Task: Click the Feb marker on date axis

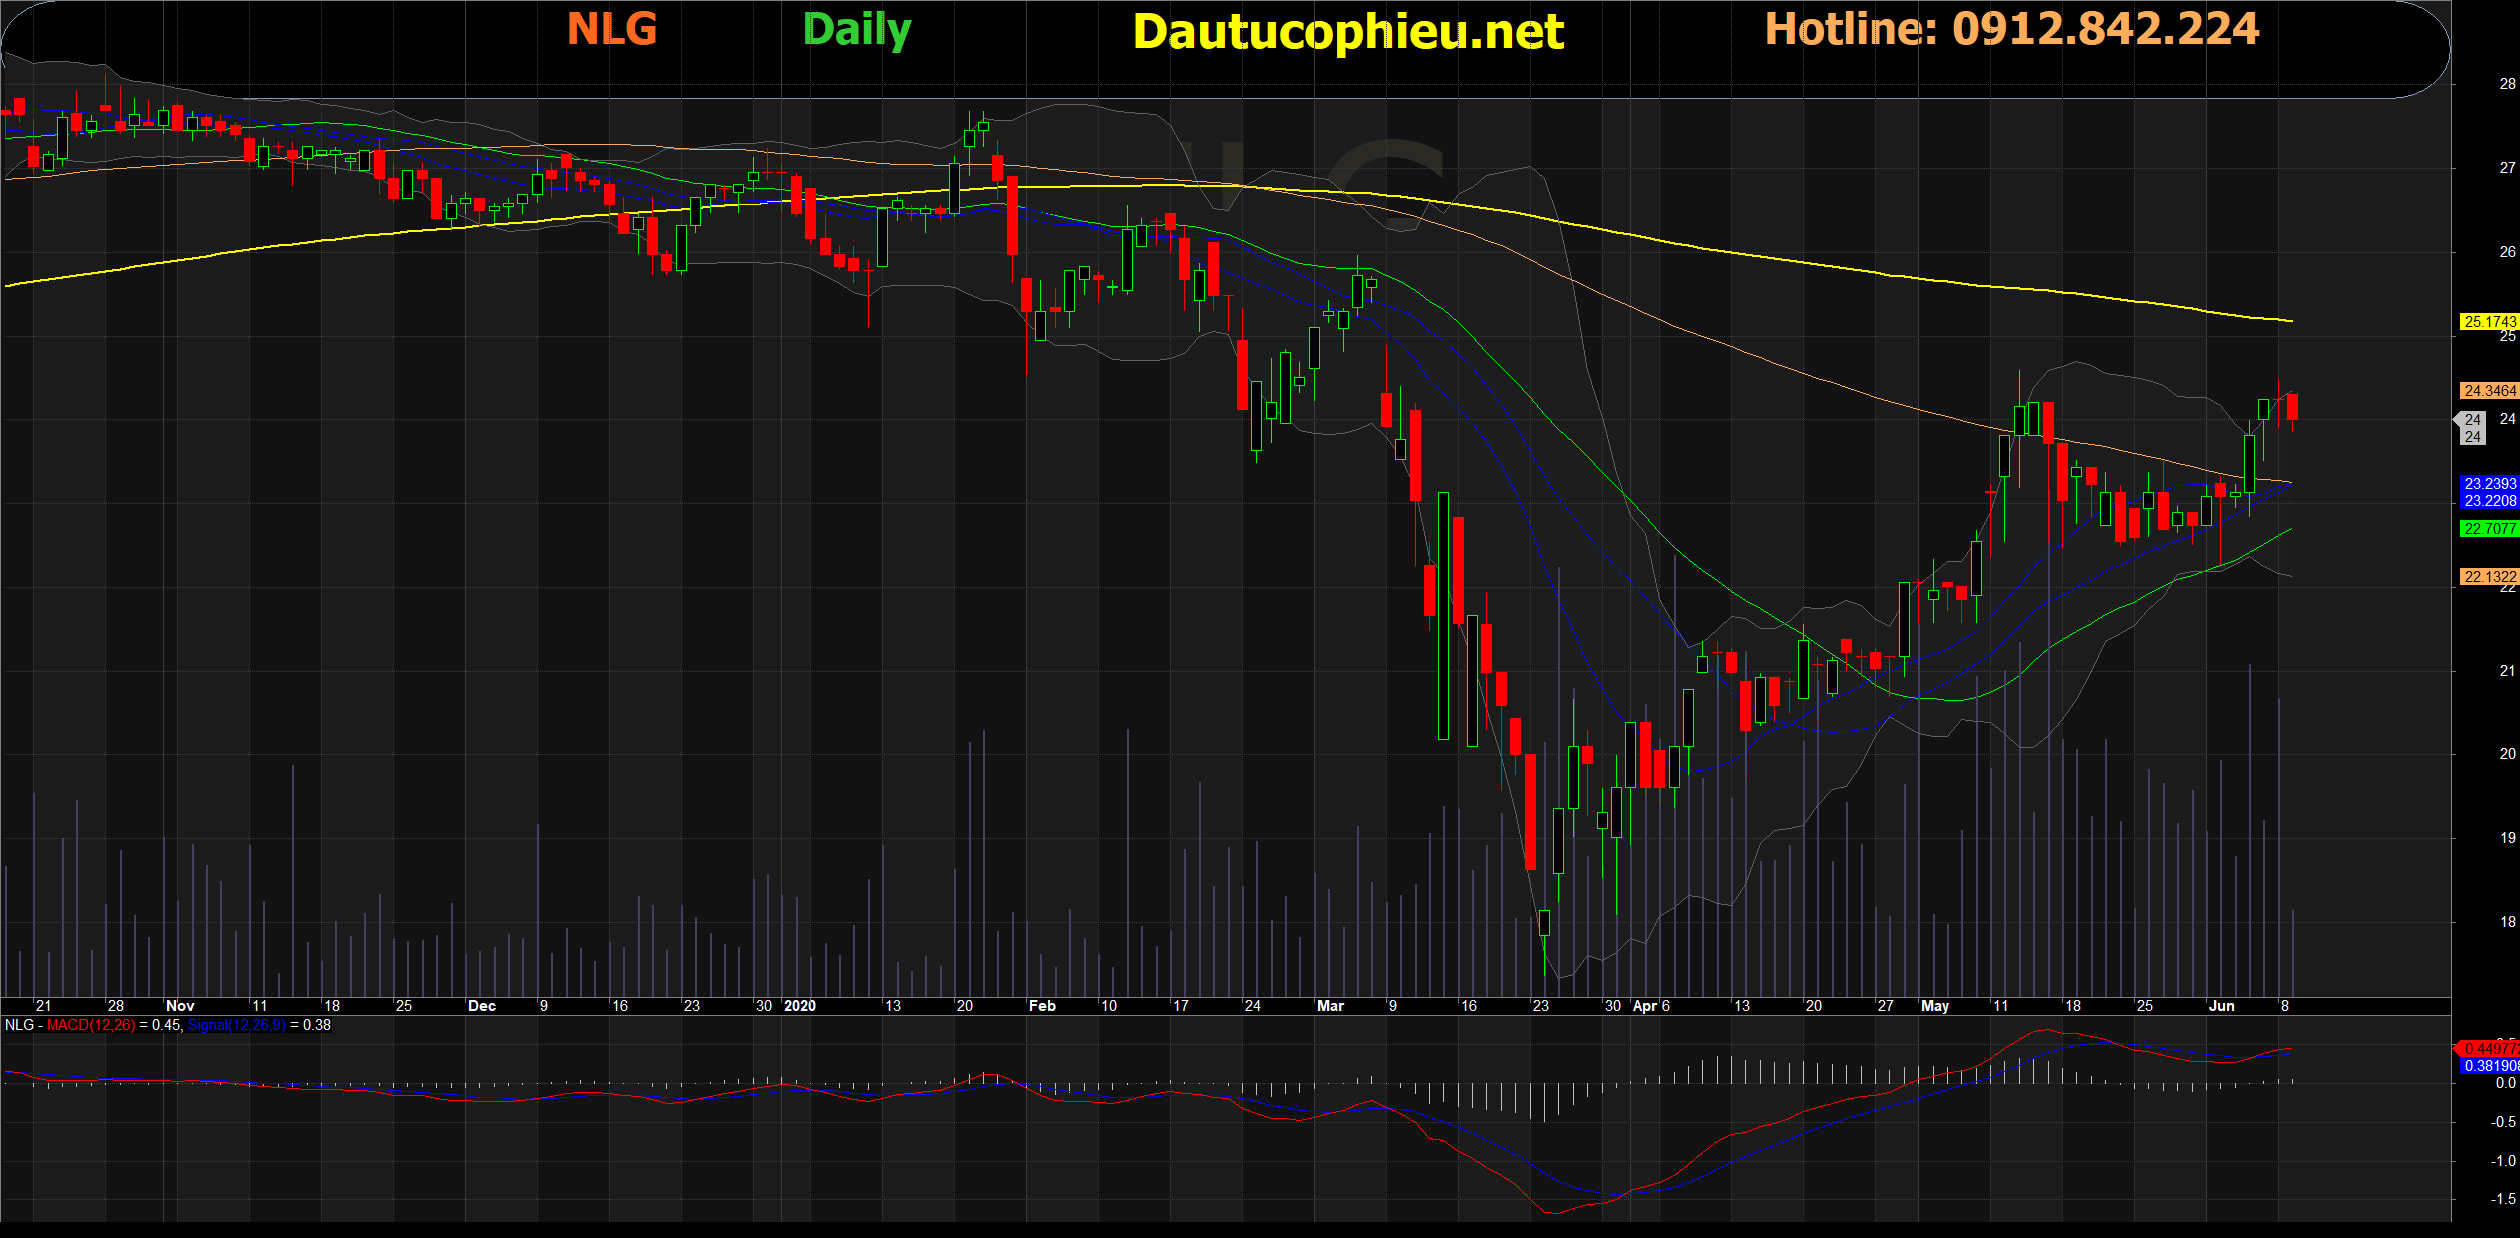Action: click(1042, 1006)
